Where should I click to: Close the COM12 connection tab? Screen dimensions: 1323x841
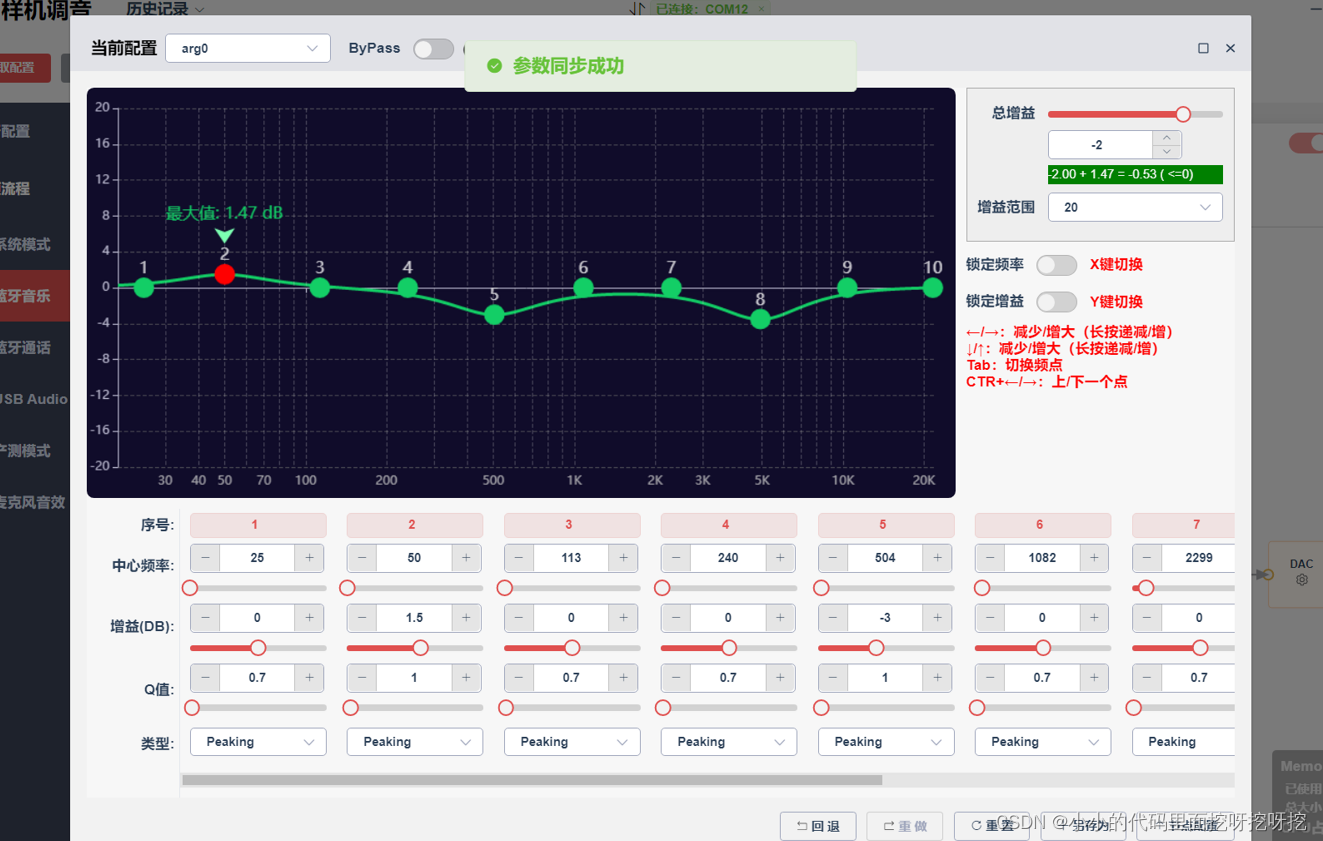pyautogui.click(x=761, y=9)
